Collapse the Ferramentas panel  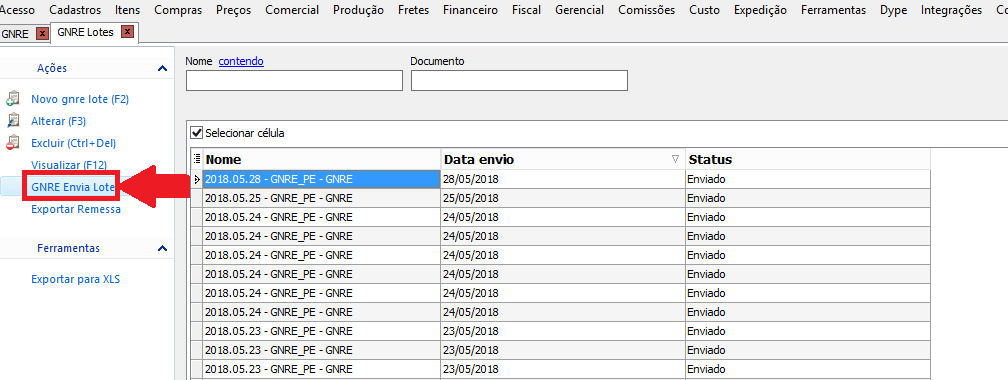pyautogui.click(x=163, y=248)
